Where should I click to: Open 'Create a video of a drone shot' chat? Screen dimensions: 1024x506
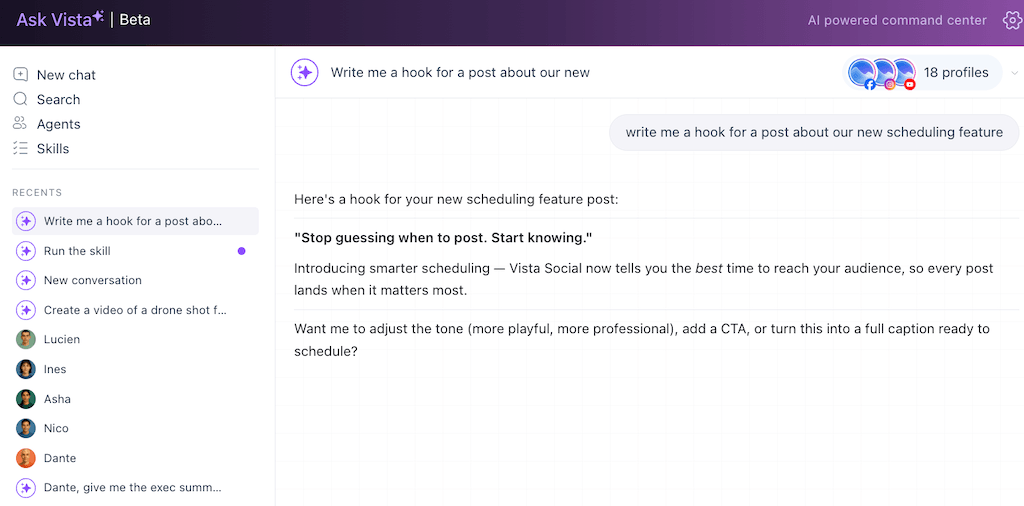click(135, 309)
